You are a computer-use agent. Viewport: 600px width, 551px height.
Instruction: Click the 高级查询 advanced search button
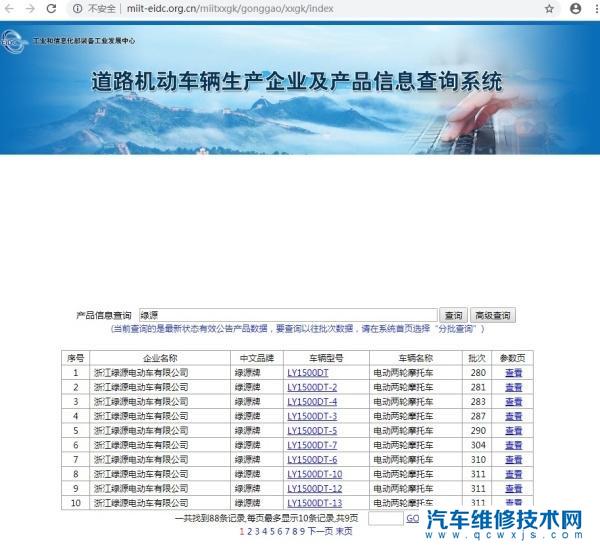click(493, 315)
